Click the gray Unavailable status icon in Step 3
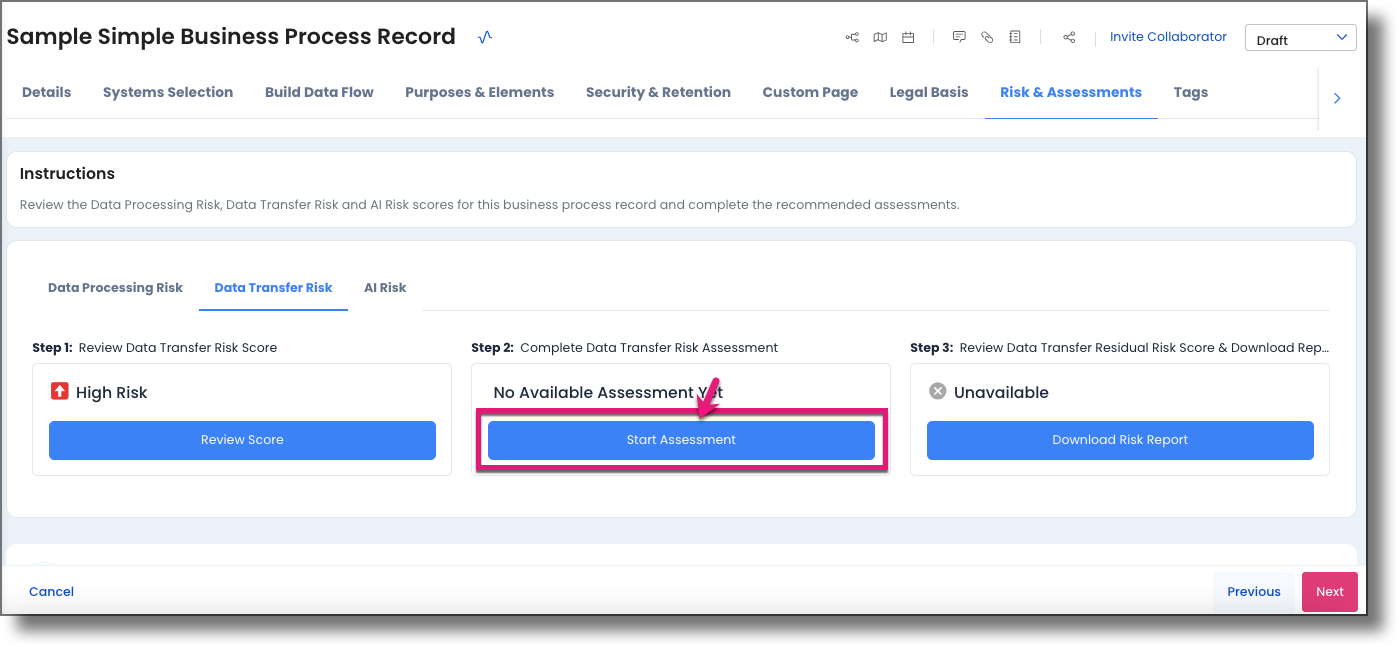This screenshot has width=1399, height=647. pyautogui.click(x=936, y=392)
